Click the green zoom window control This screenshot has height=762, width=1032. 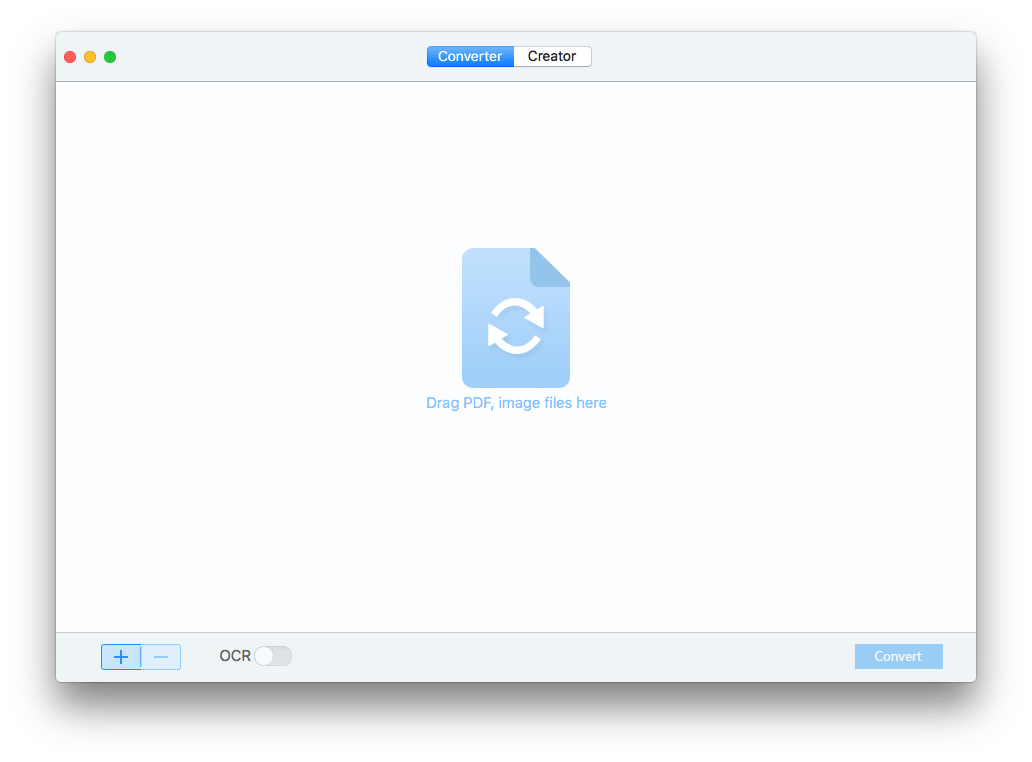point(109,57)
